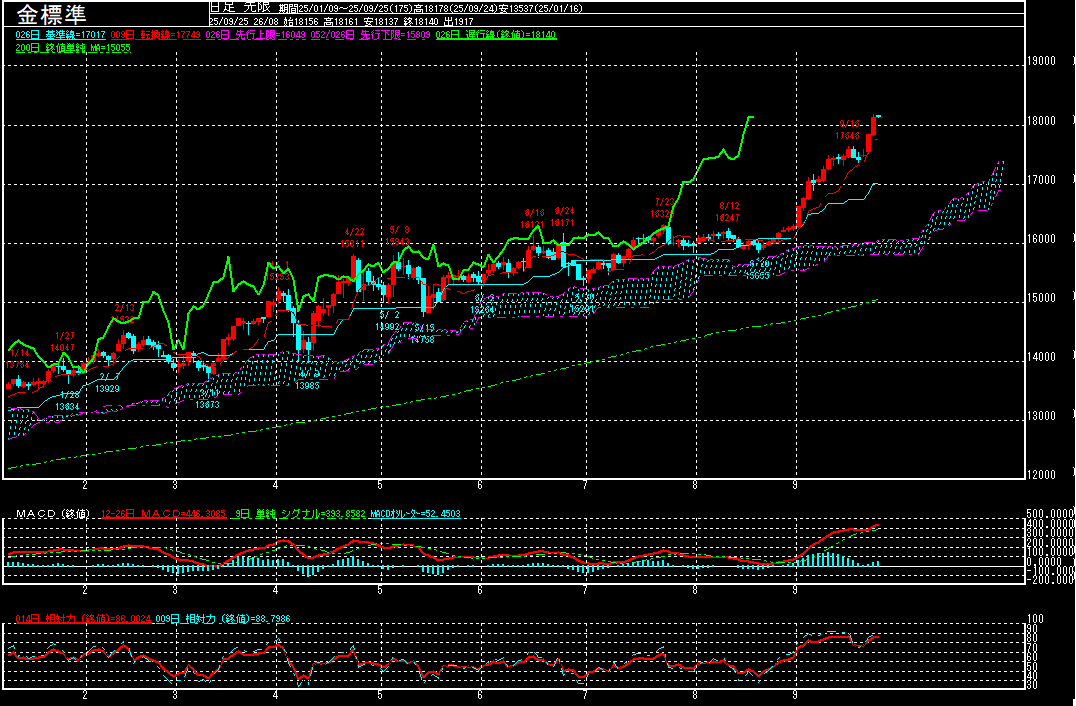
Task: Click the MACDオシレーター value label
Action: coord(416,514)
